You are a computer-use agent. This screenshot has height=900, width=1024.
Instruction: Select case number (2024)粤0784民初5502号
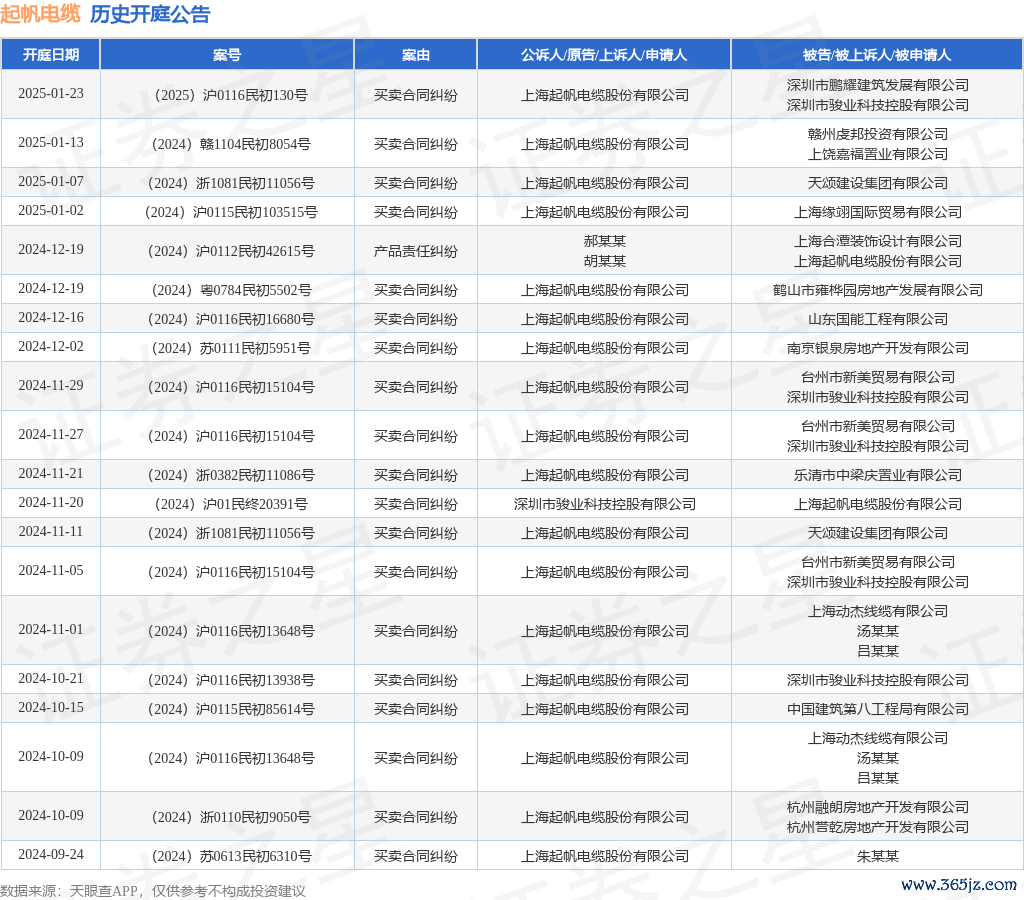[x=231, y=291]
